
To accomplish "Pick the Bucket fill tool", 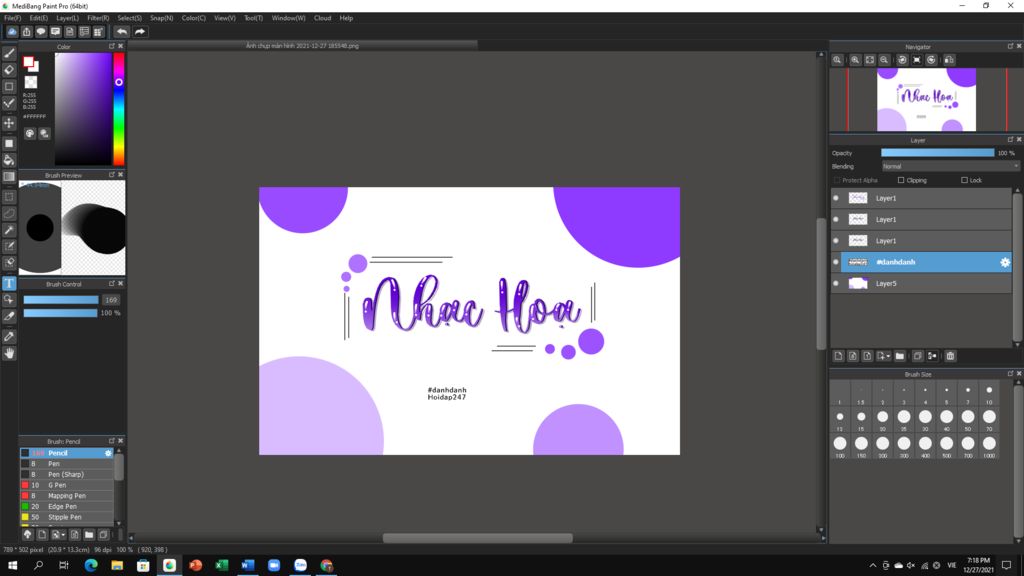I will (x=9, y=160).
